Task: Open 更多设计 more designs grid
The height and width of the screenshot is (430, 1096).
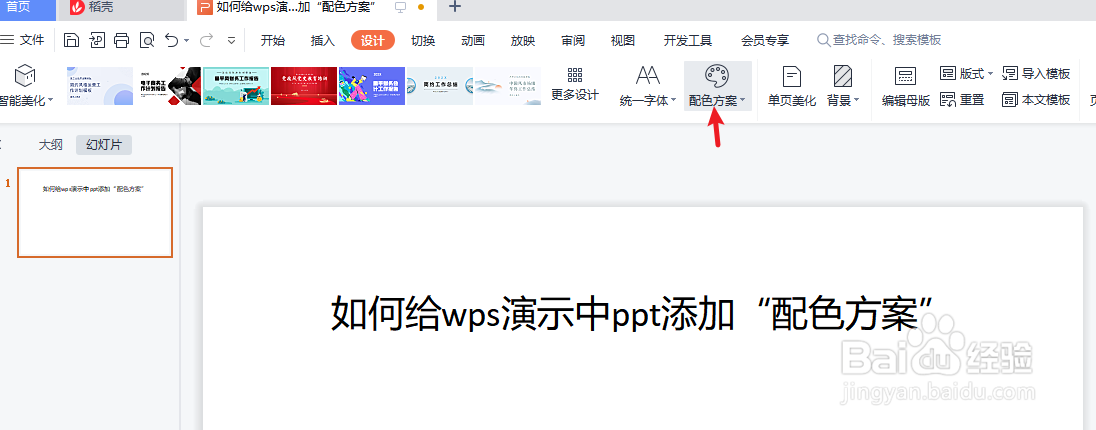Action: pyautogui.click(x=575, y=85)
